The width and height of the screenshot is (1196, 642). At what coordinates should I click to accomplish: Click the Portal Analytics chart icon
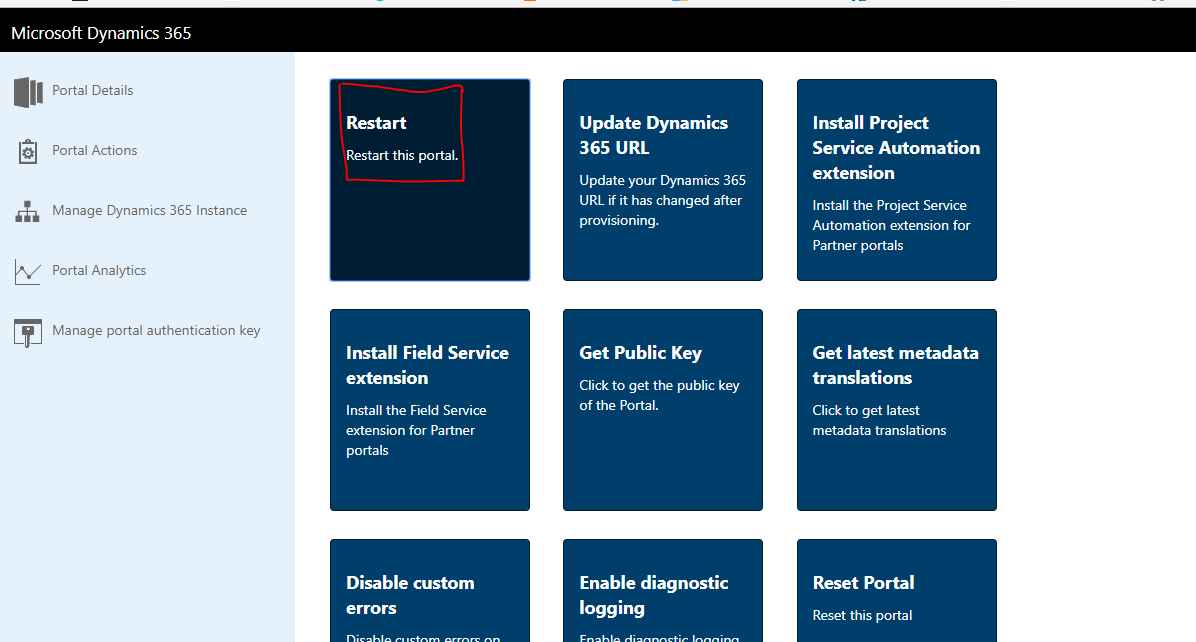[27, 271]
